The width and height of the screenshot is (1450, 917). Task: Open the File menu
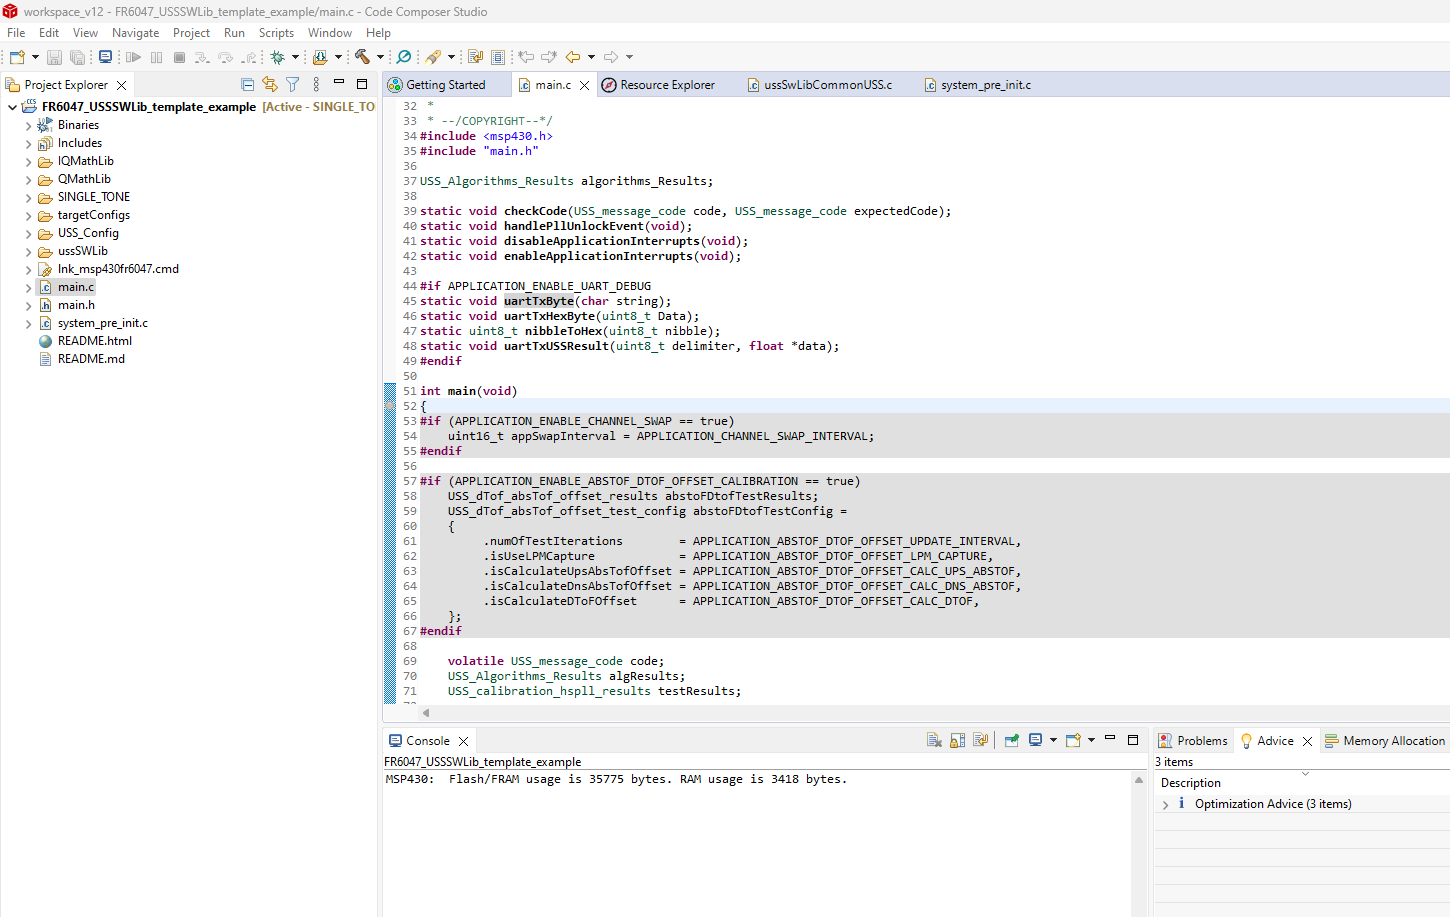tap(16, 33)
